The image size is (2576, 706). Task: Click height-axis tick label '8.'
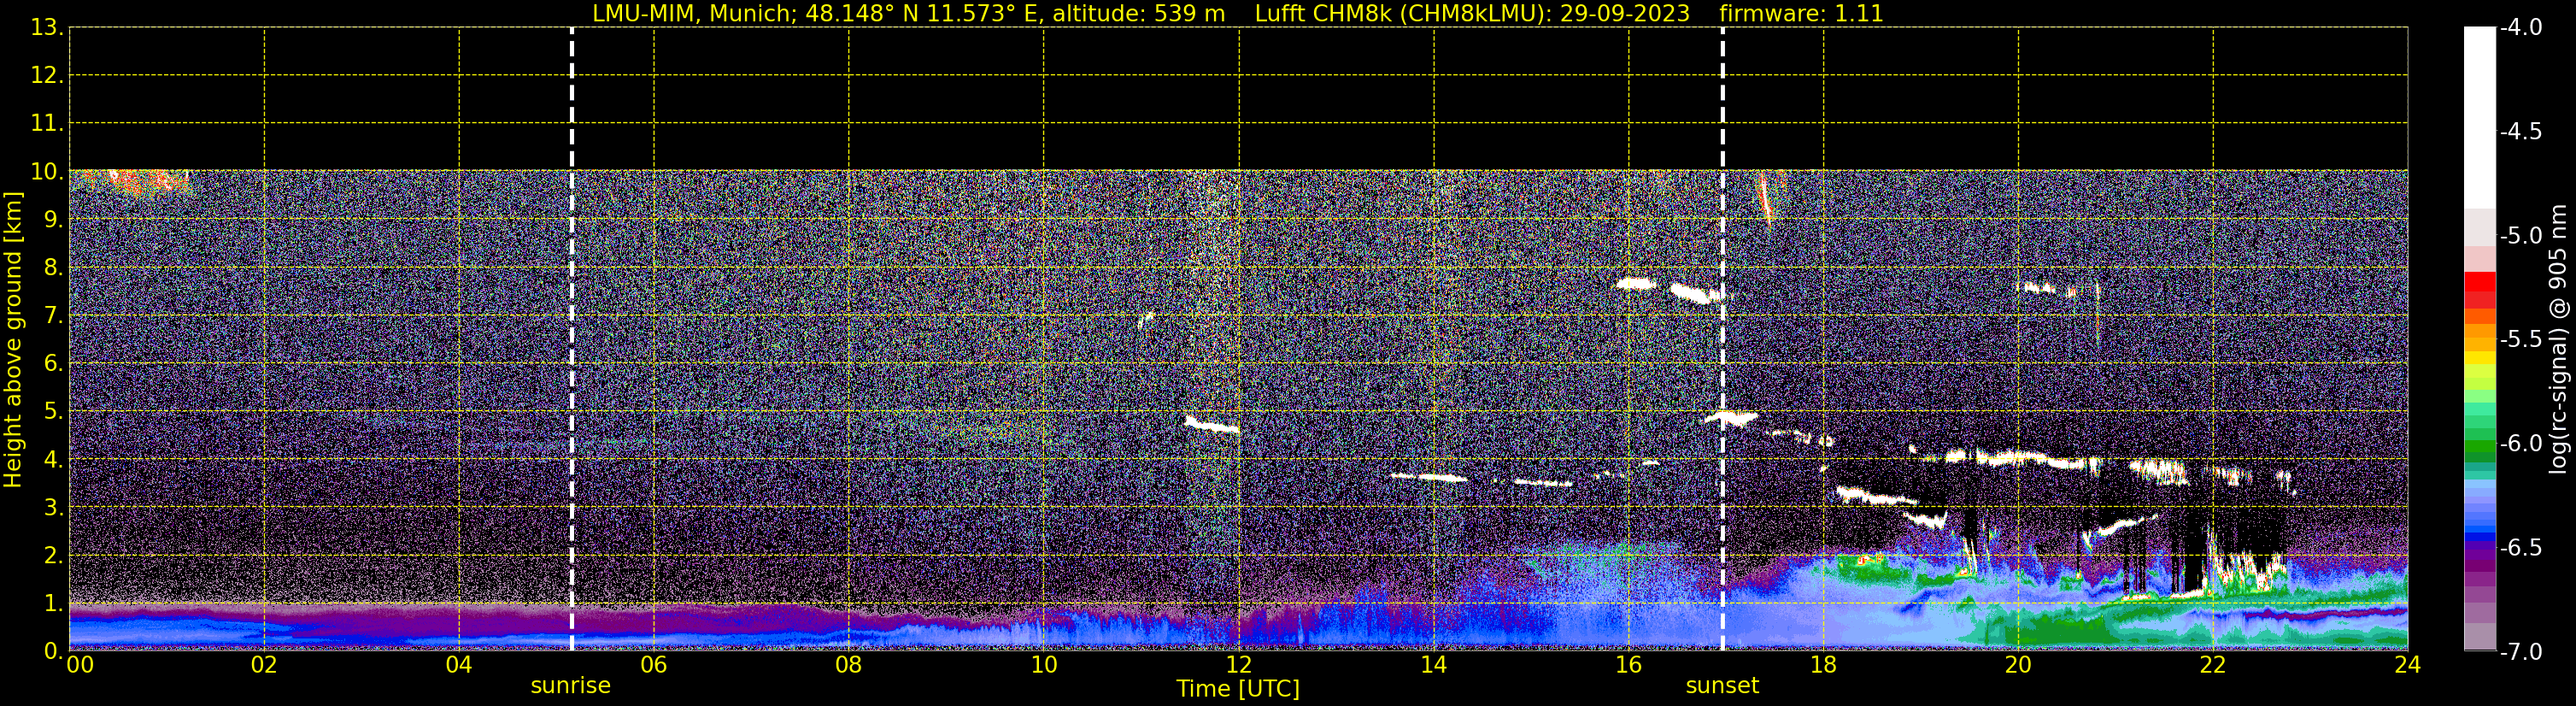53,267
